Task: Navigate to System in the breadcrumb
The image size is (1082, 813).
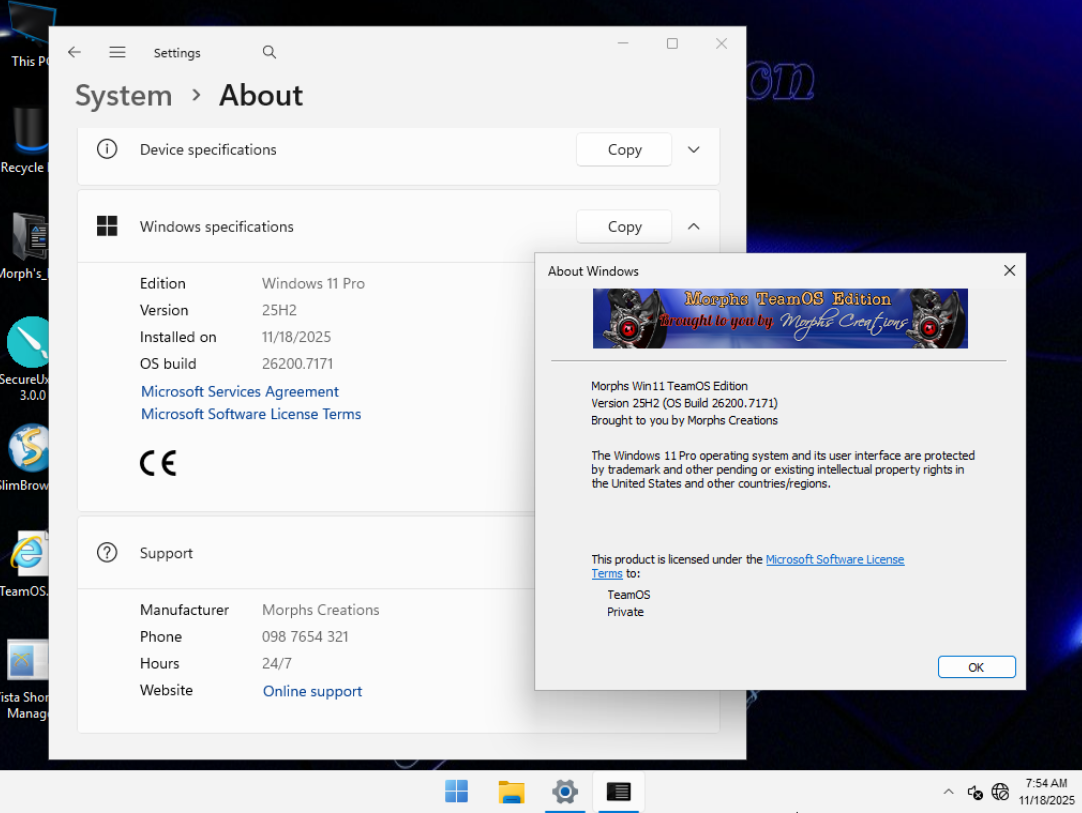Action: [x=124, y=96]
